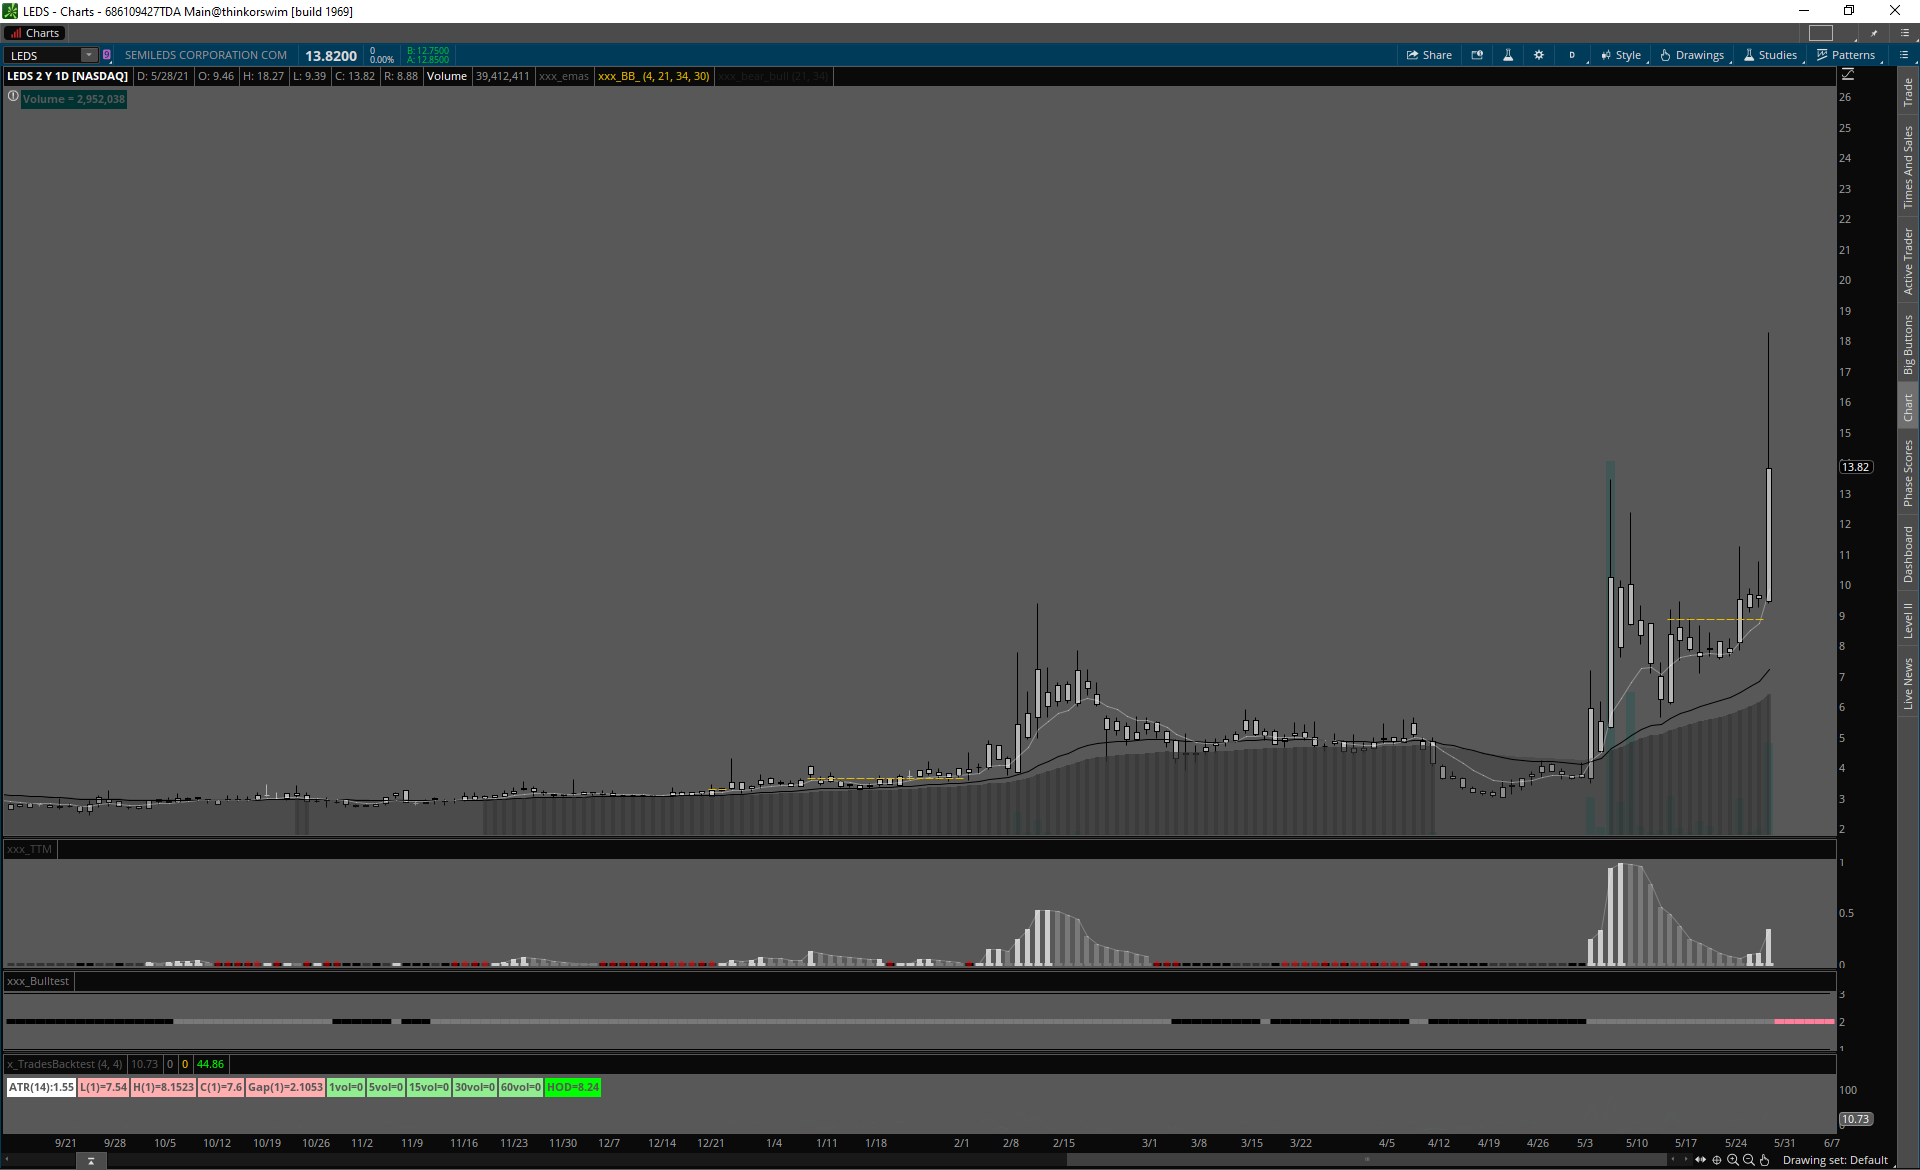Pin the chart window with pin icon
This screenshot has width=1920, height=1170.
(x=1874, y=33)
